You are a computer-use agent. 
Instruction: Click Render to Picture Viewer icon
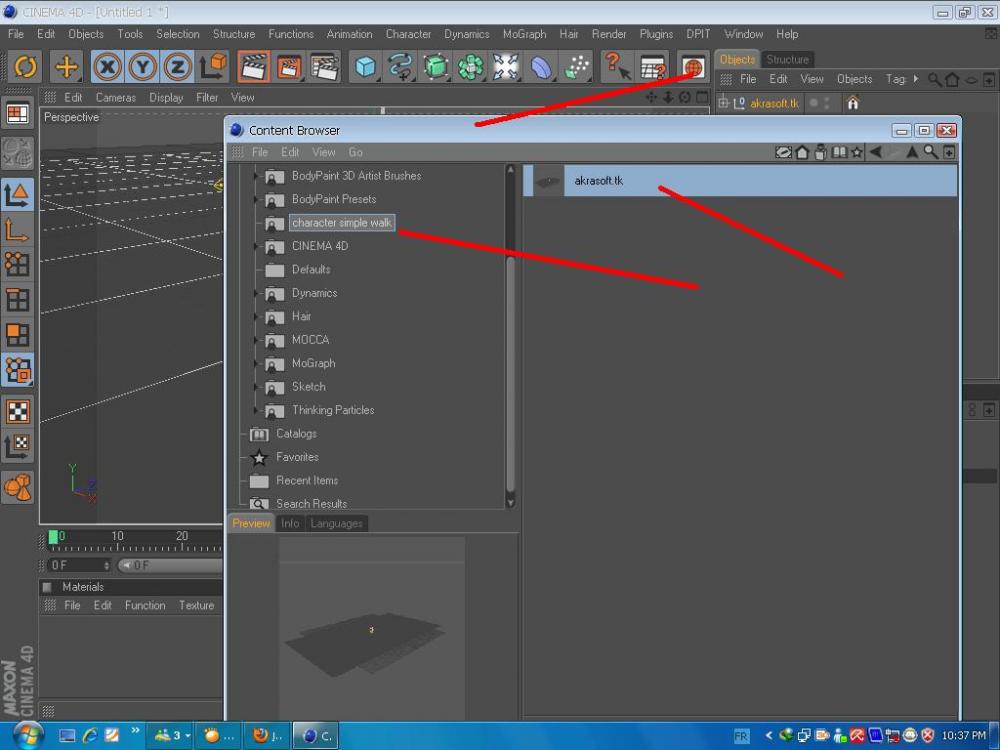(289, 66)
